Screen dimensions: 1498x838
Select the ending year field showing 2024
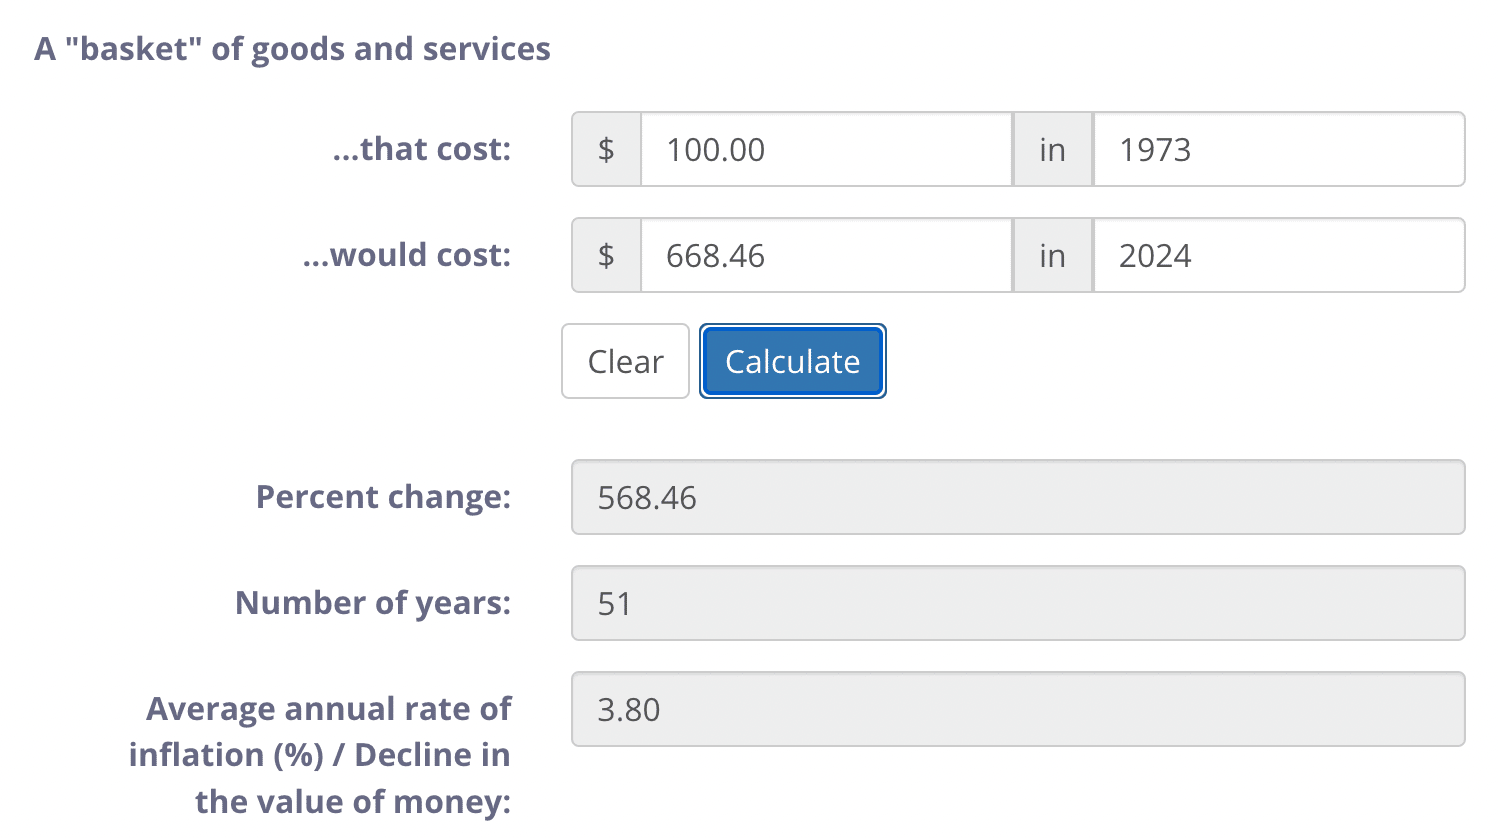1278,256
